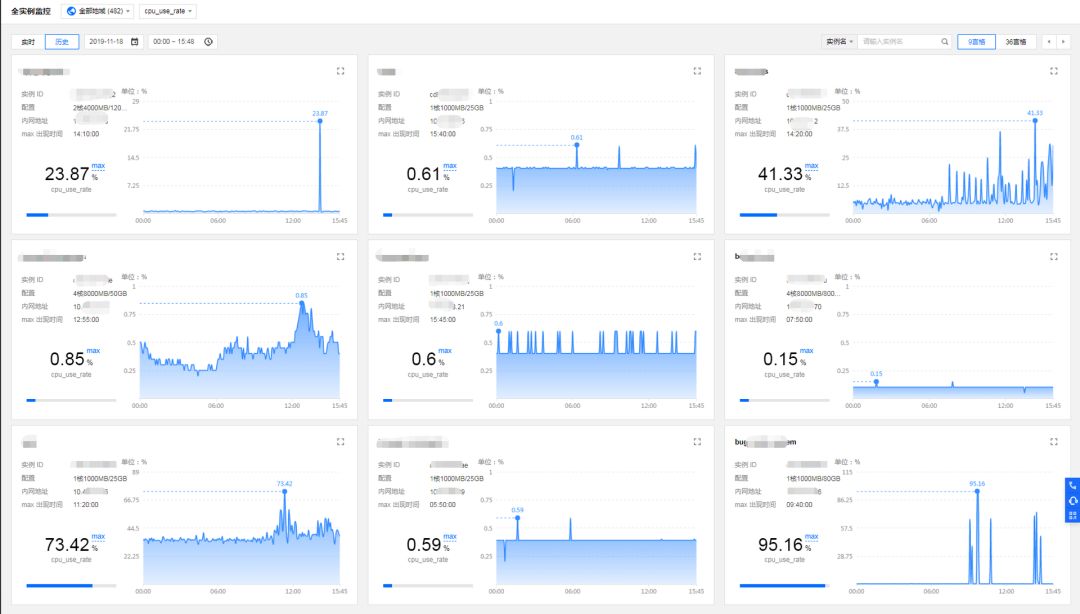Click the 23.87 peak marker on the chart

320,121
